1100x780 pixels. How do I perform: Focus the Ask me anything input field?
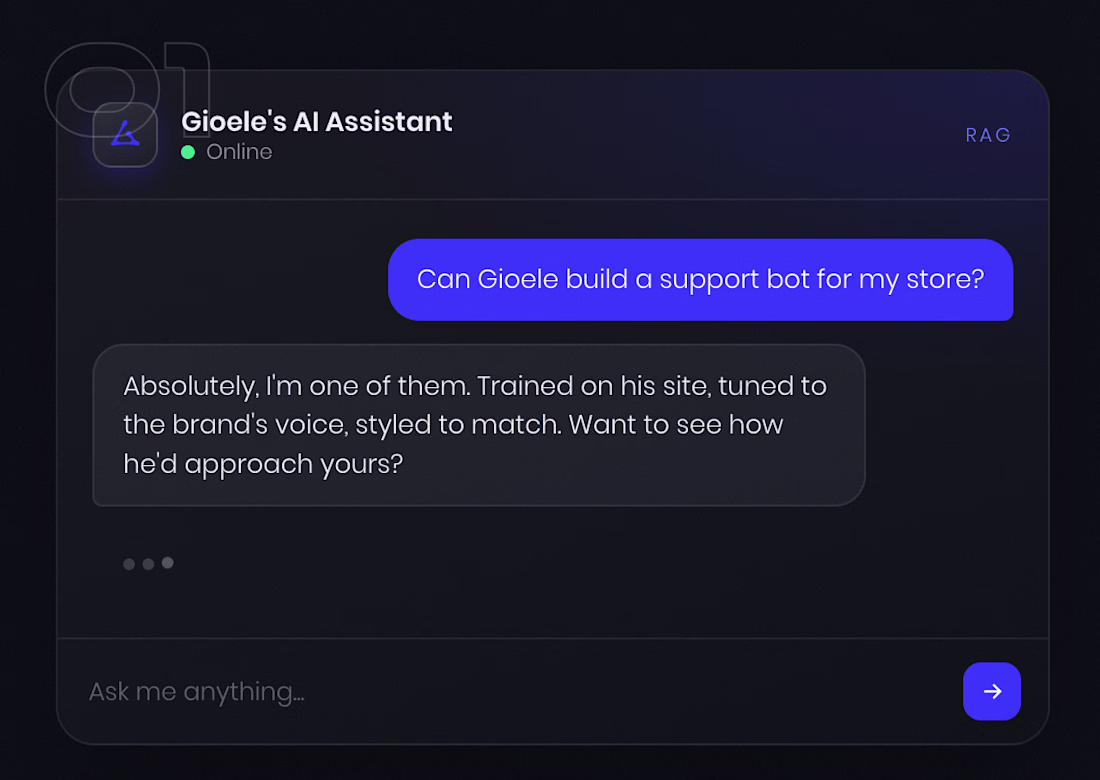(x=519, y=692)
